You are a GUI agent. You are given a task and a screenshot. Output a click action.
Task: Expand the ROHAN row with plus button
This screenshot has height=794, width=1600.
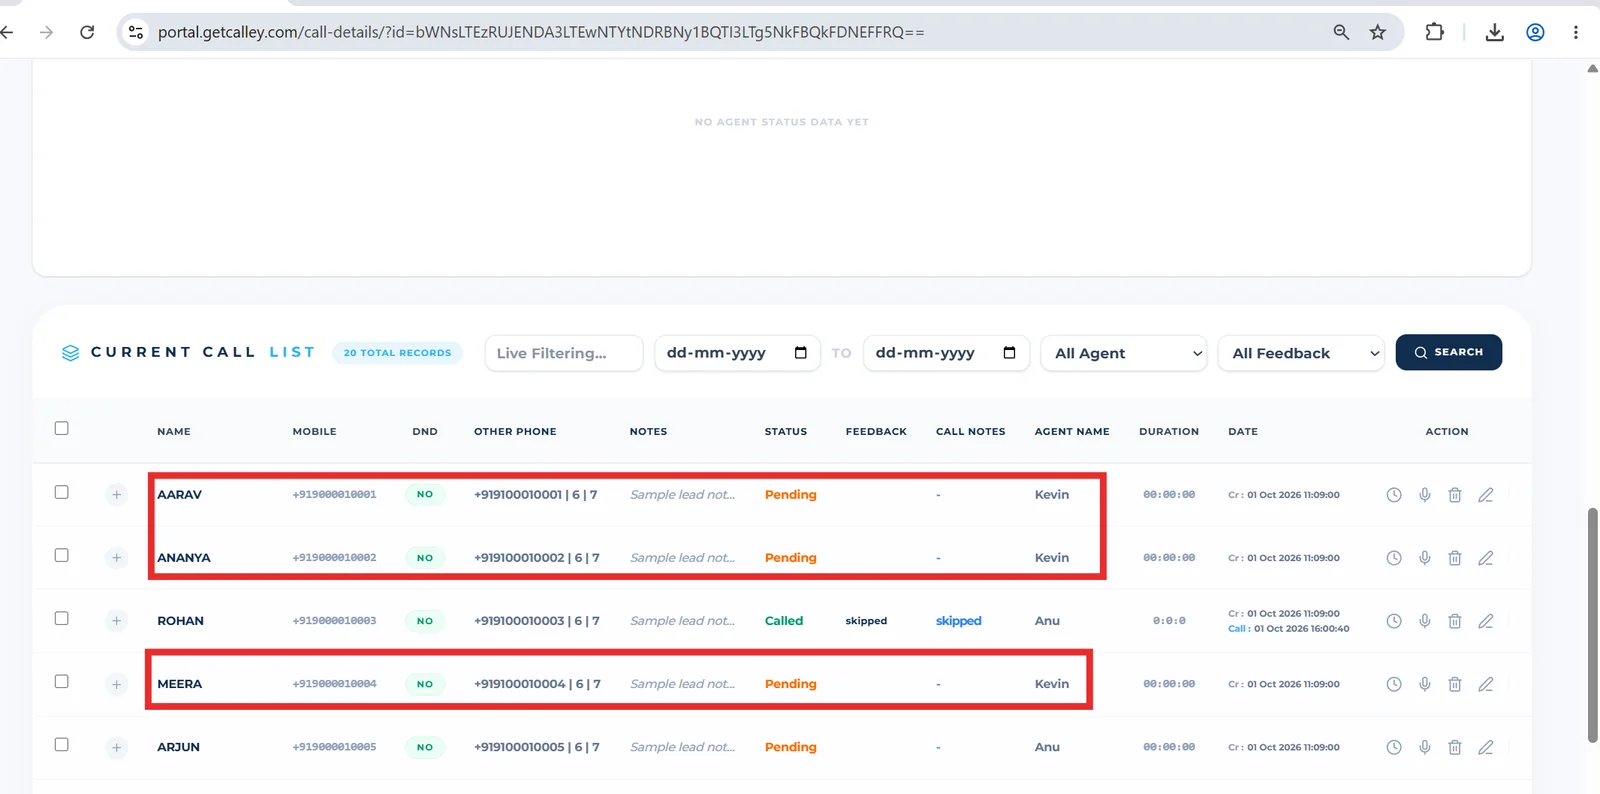(116, 621)
